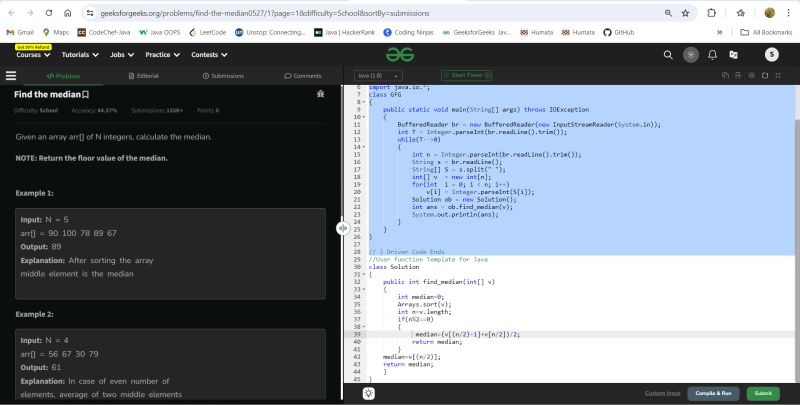Switch to the Editorial tab
Viewport: 800px width, 405px height.
click(x=143, y=76)
